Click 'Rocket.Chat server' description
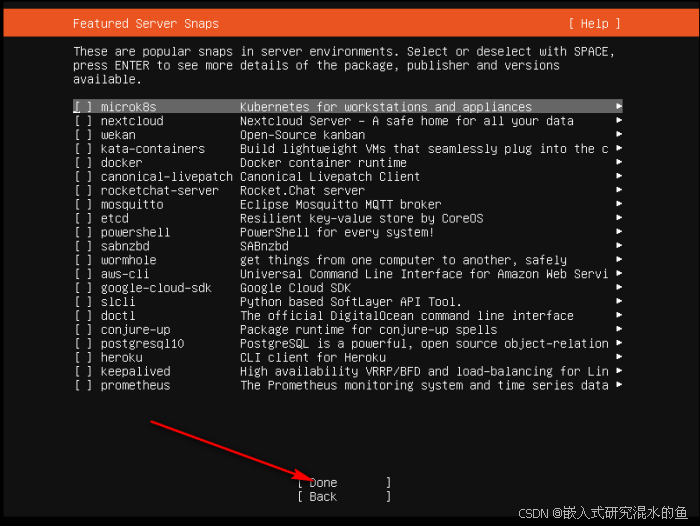The width and height of the screenshot is (700, 527). point(302,191)
